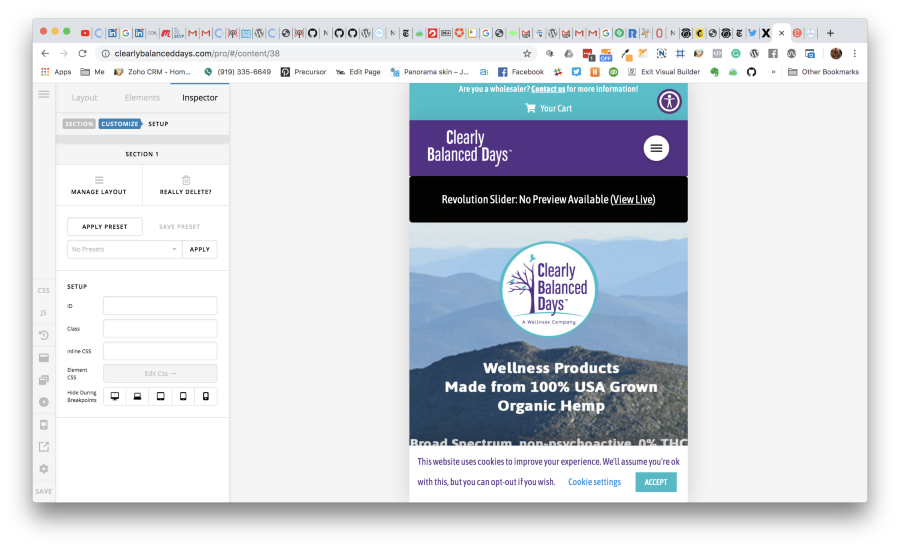Select the SETUP breadcrumb item
The width and height of the screenshot is (900, 549).
pyautogui.click(x=158, y=124)
